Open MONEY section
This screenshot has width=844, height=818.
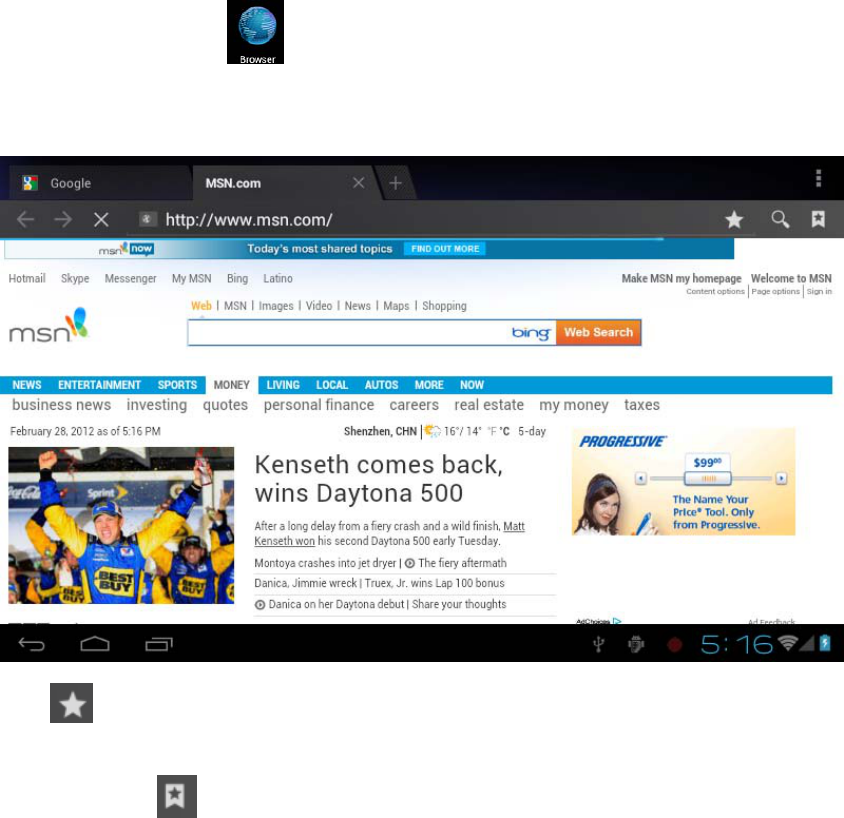231,385
